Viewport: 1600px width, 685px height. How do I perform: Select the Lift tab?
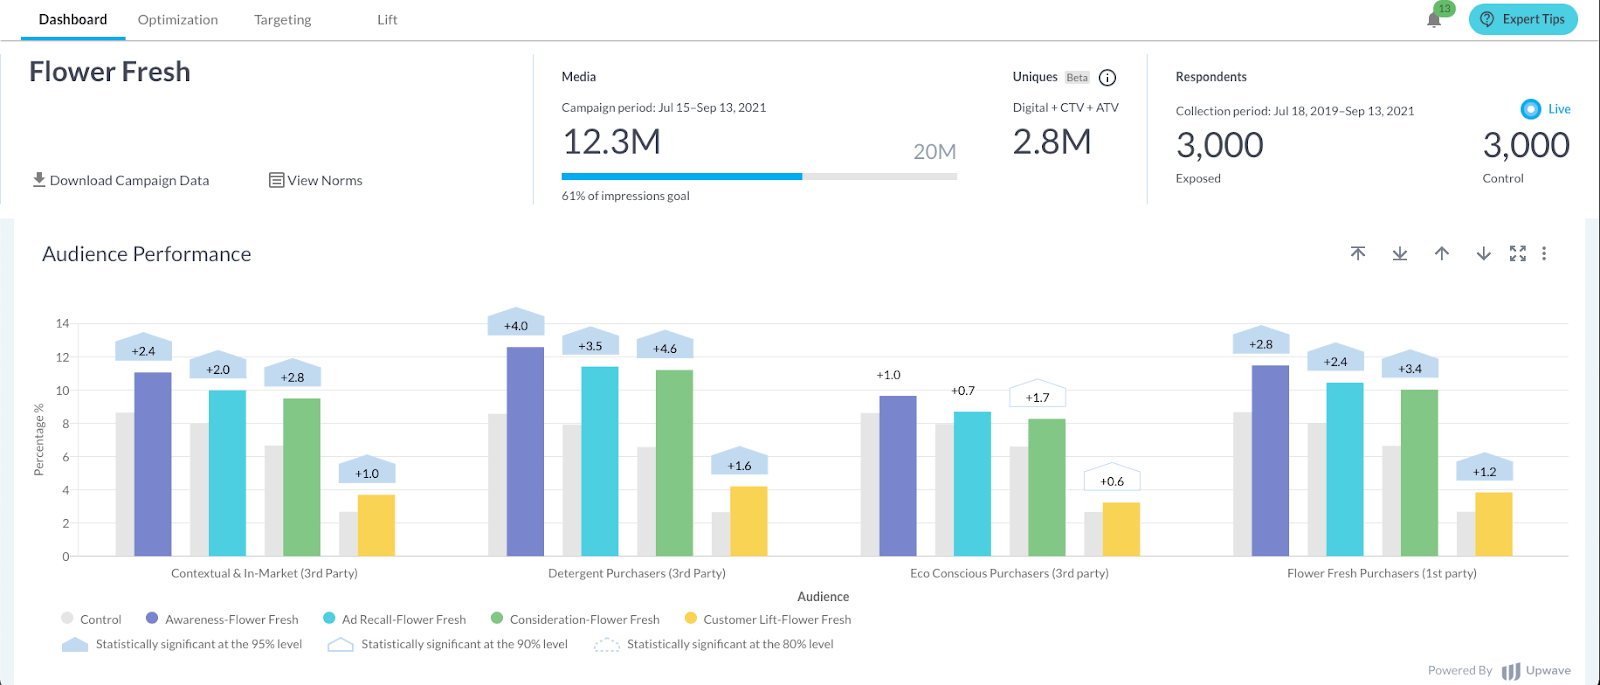tap(387, 19)
